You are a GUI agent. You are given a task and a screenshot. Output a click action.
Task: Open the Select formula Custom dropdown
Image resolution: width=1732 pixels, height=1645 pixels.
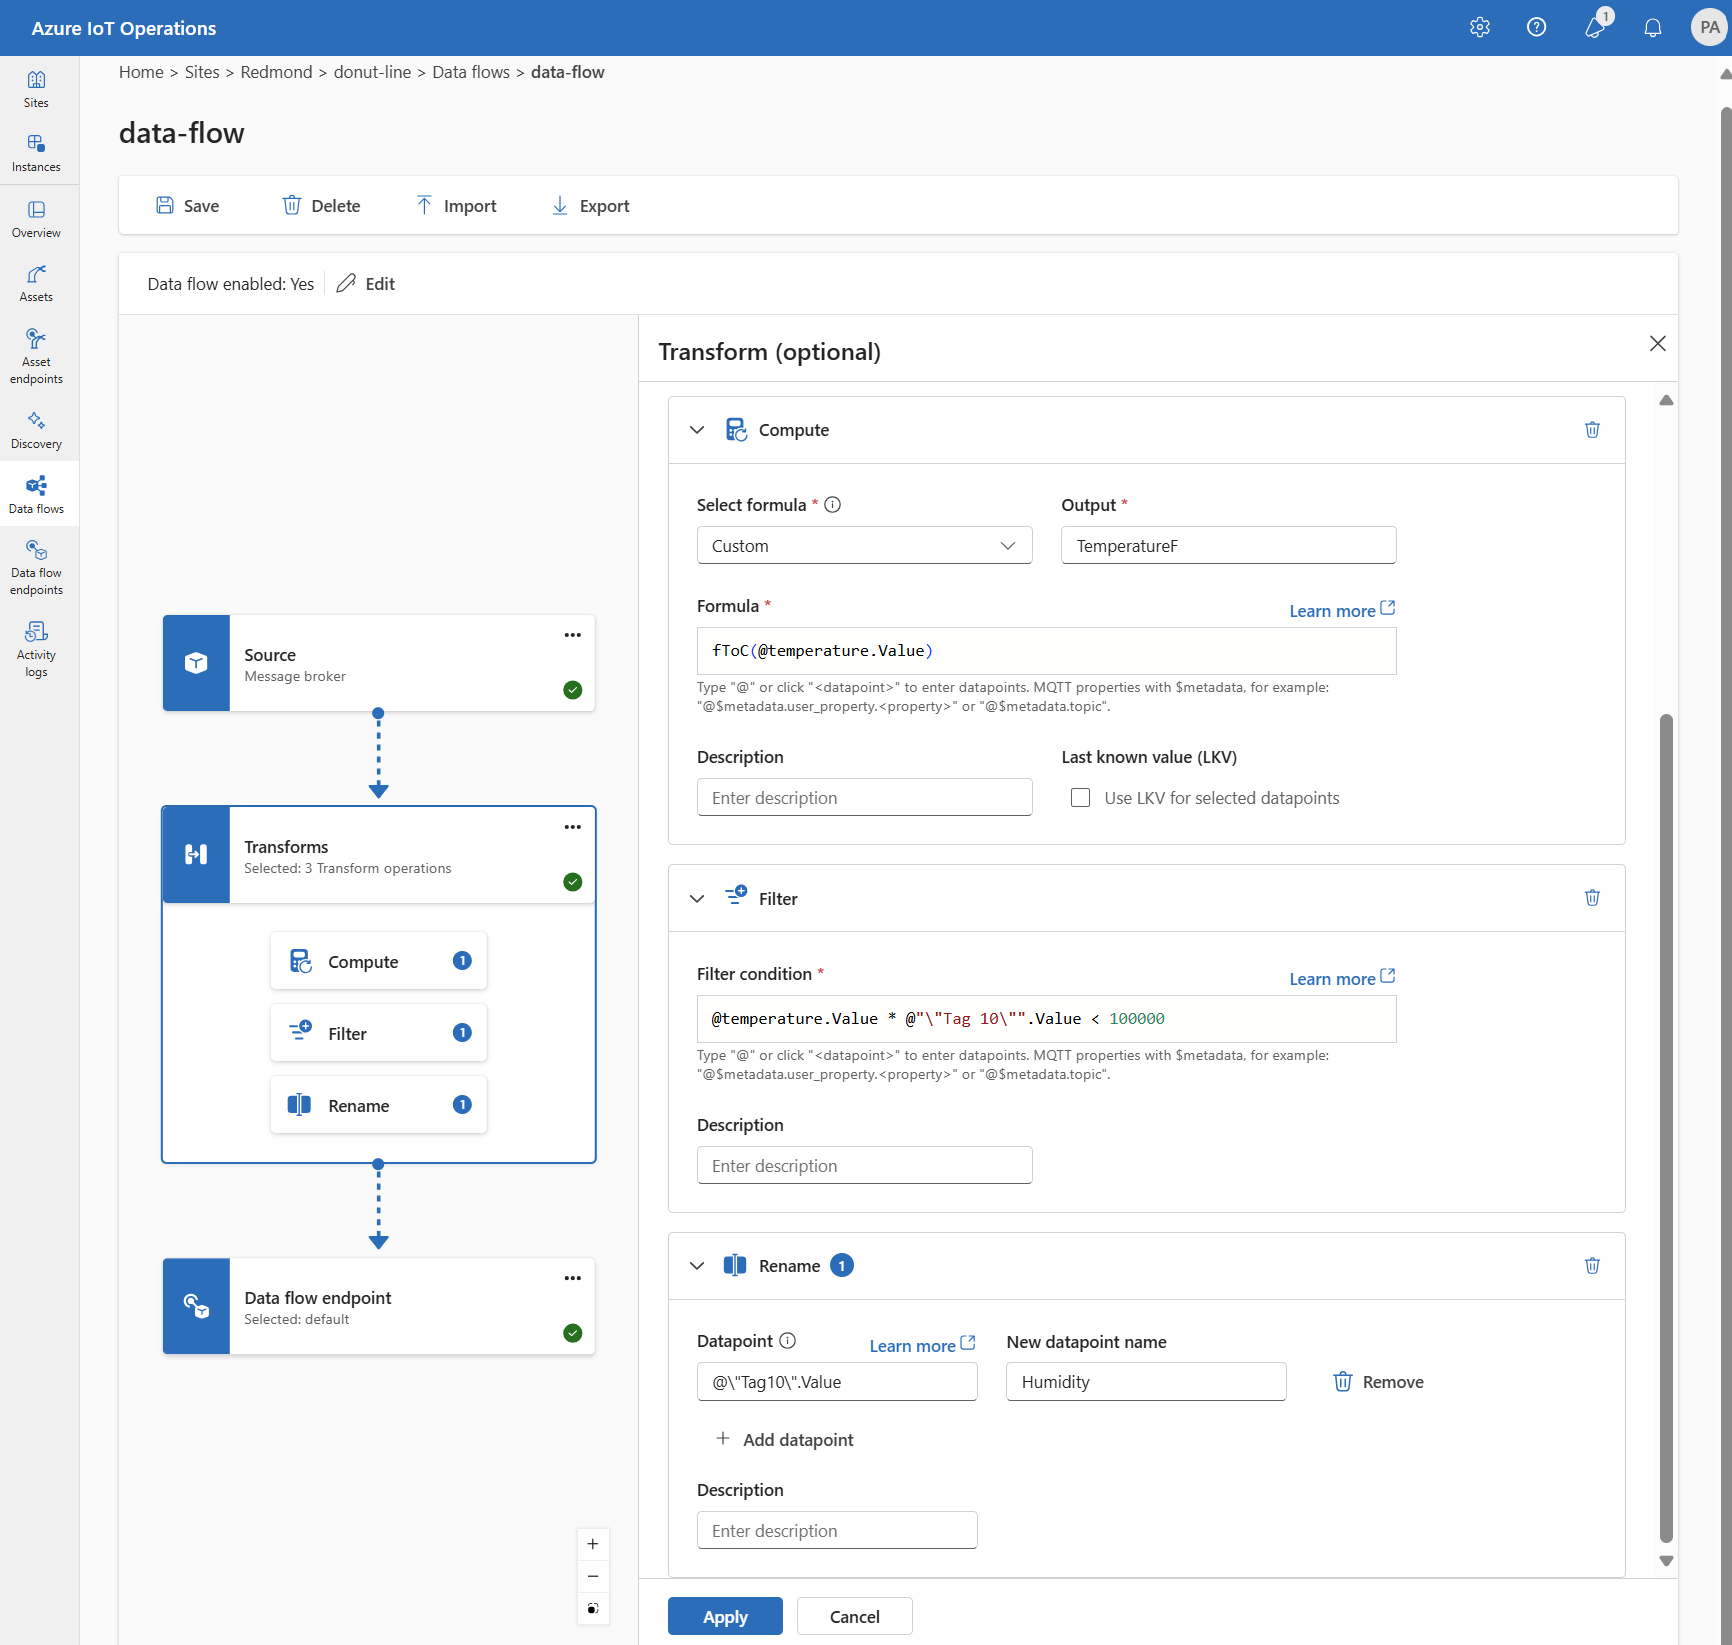[864, 546]
